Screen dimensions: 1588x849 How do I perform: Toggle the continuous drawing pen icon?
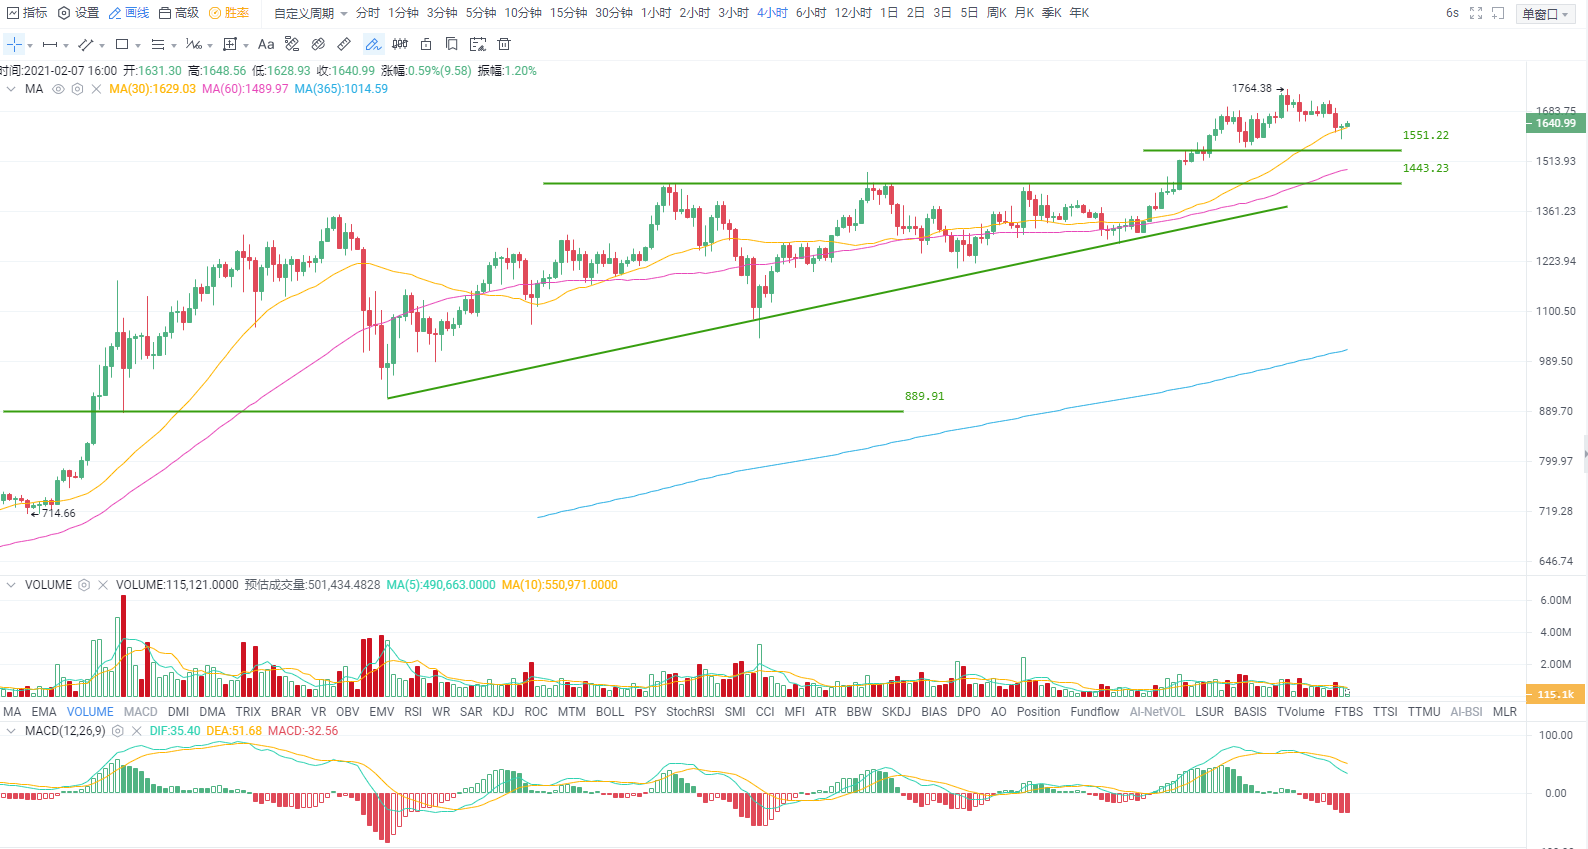[373, 44]
